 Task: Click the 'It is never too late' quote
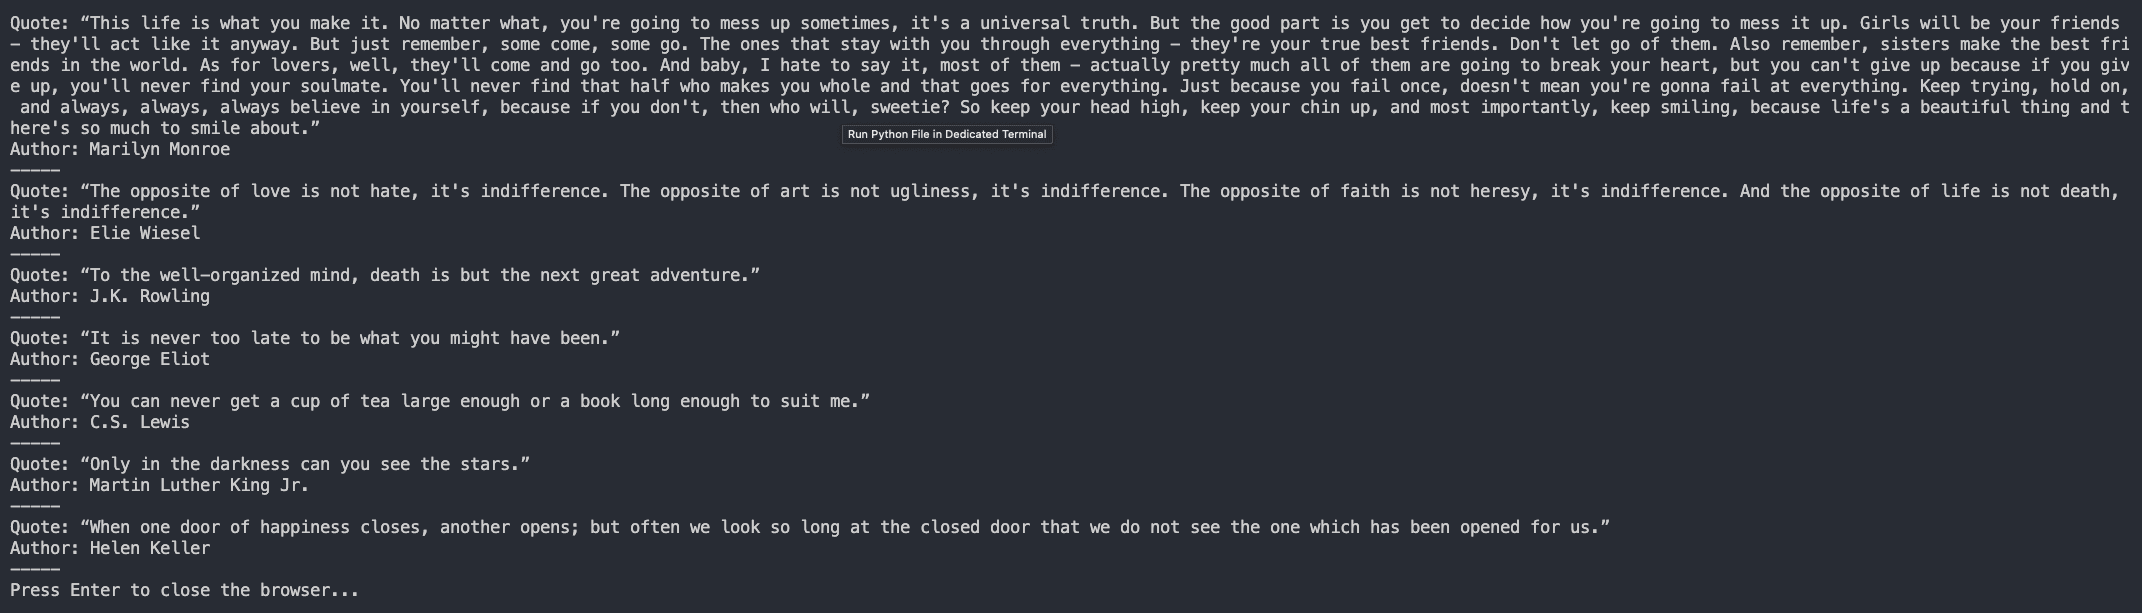tap(315, 338)
